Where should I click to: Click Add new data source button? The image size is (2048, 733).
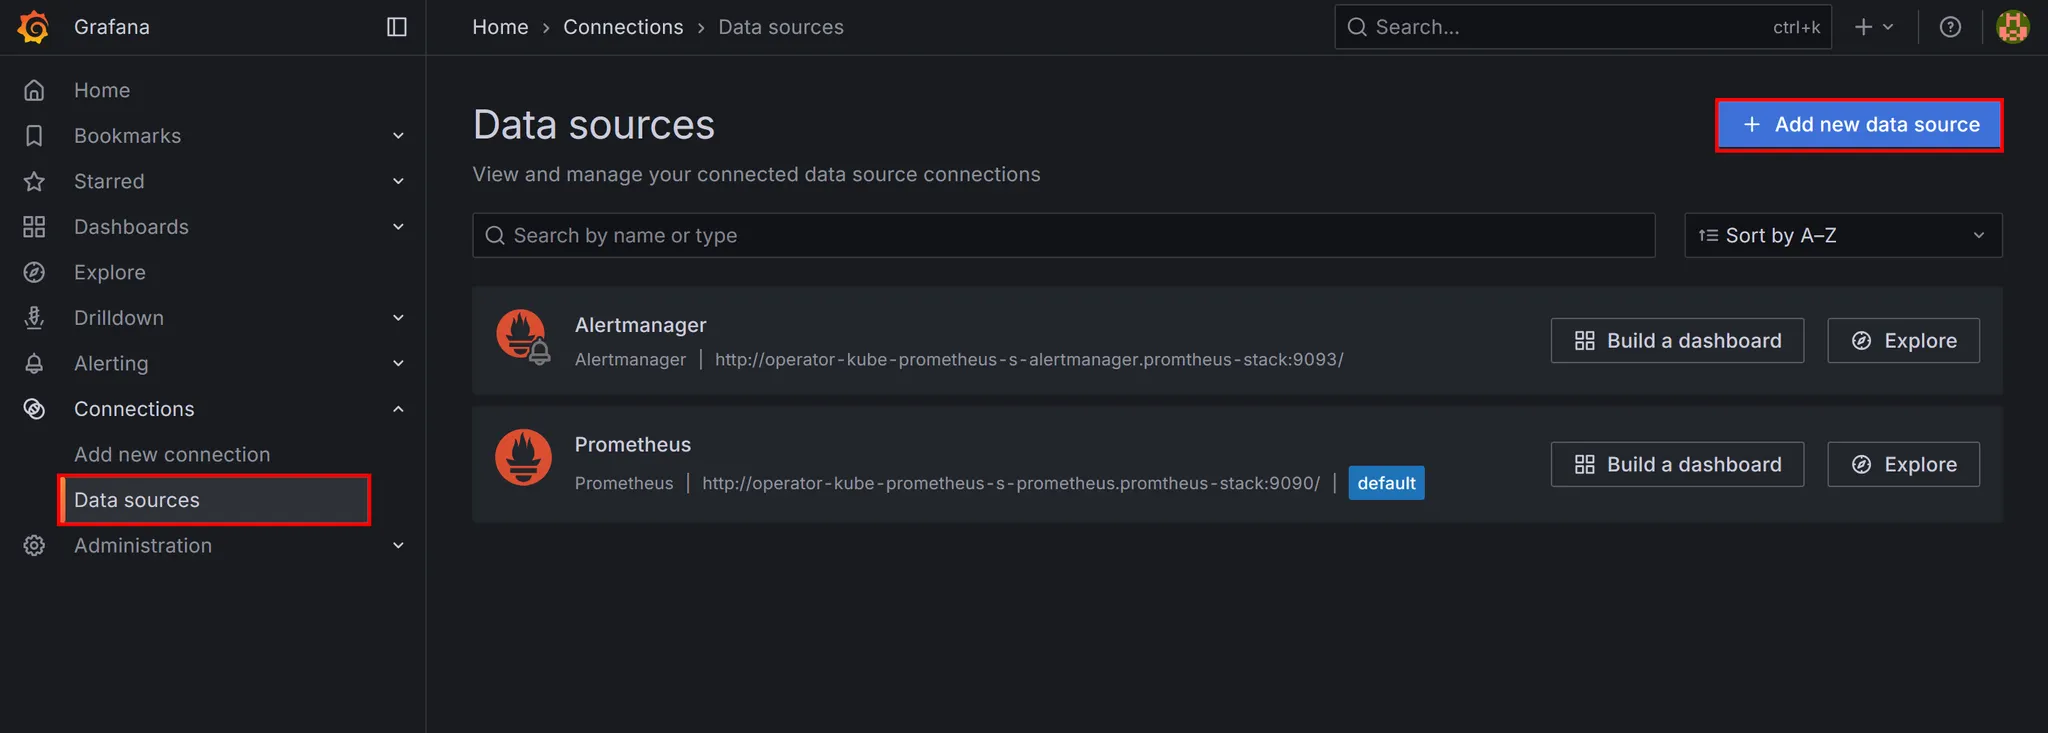pos(1859,125)
